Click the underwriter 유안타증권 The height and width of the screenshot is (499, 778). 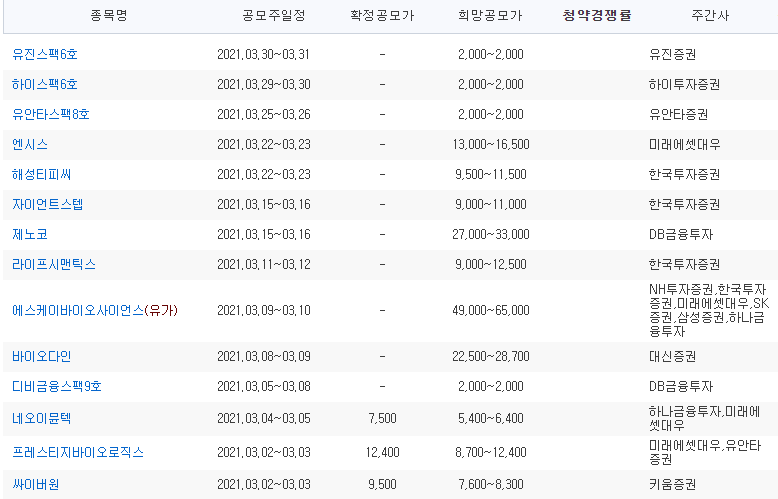click(678, 114)
